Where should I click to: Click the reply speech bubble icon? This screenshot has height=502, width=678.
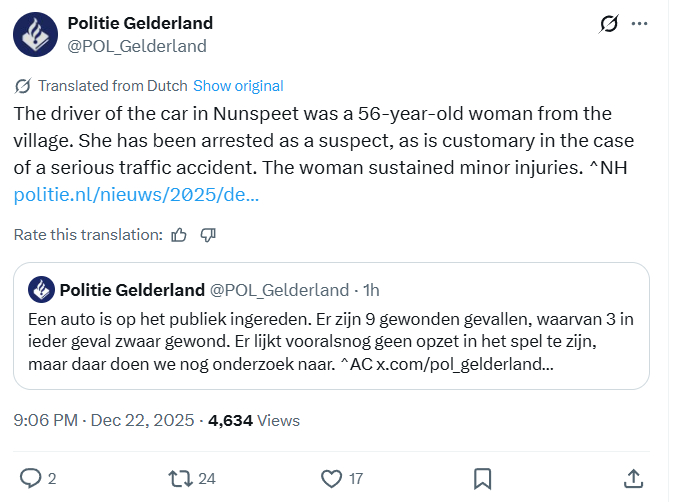pos(32,478)
